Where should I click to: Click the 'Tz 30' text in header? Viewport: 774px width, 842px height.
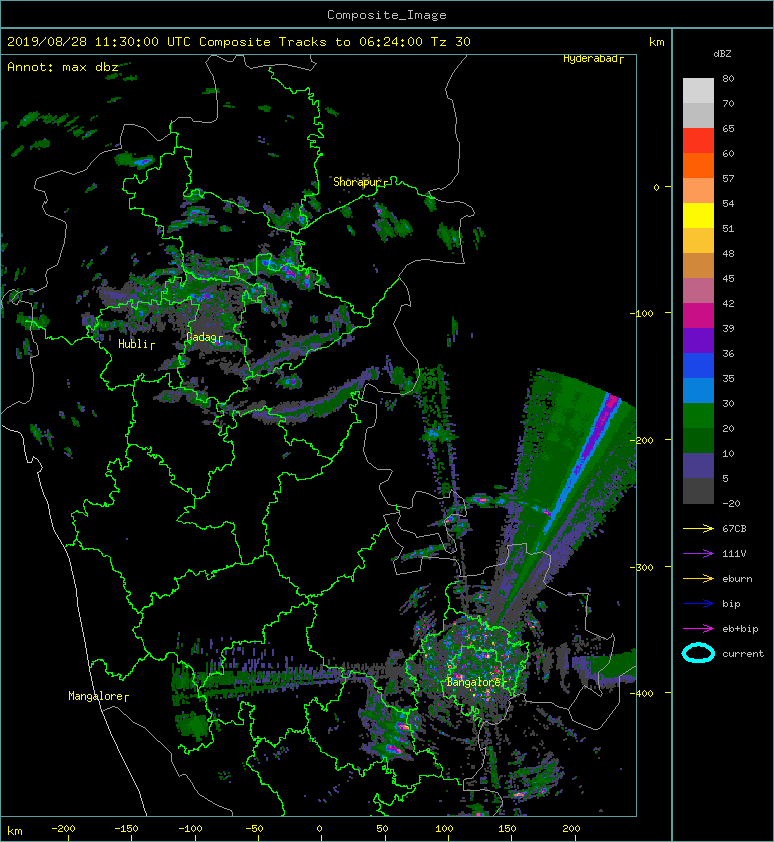click(x=451, y=42)
